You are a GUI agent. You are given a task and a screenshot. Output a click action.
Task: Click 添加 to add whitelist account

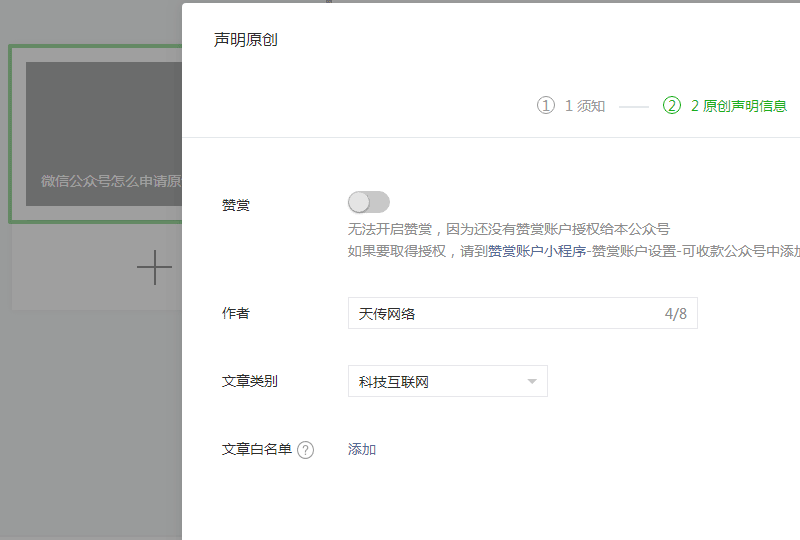[362, 449]
